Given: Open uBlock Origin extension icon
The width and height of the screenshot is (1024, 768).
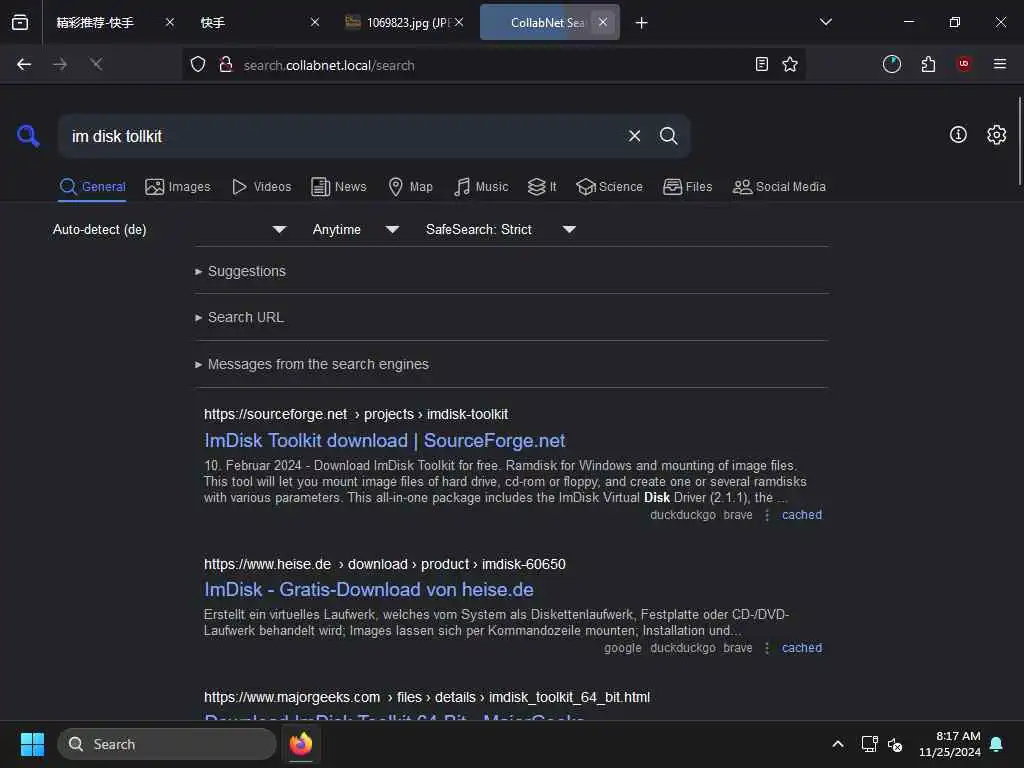Looking at the screenshot, I should point(964,64).
